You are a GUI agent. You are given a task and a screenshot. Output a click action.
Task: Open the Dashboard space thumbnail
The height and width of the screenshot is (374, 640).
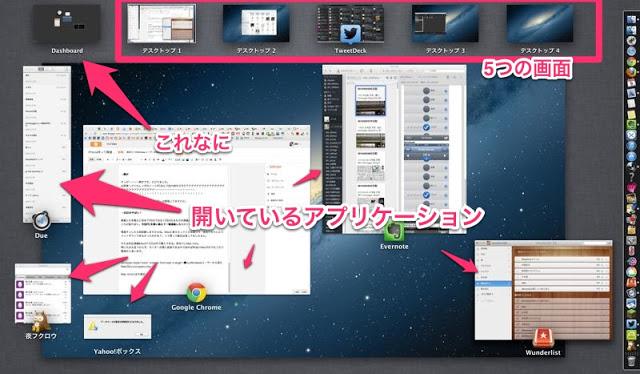click(67, 23)
